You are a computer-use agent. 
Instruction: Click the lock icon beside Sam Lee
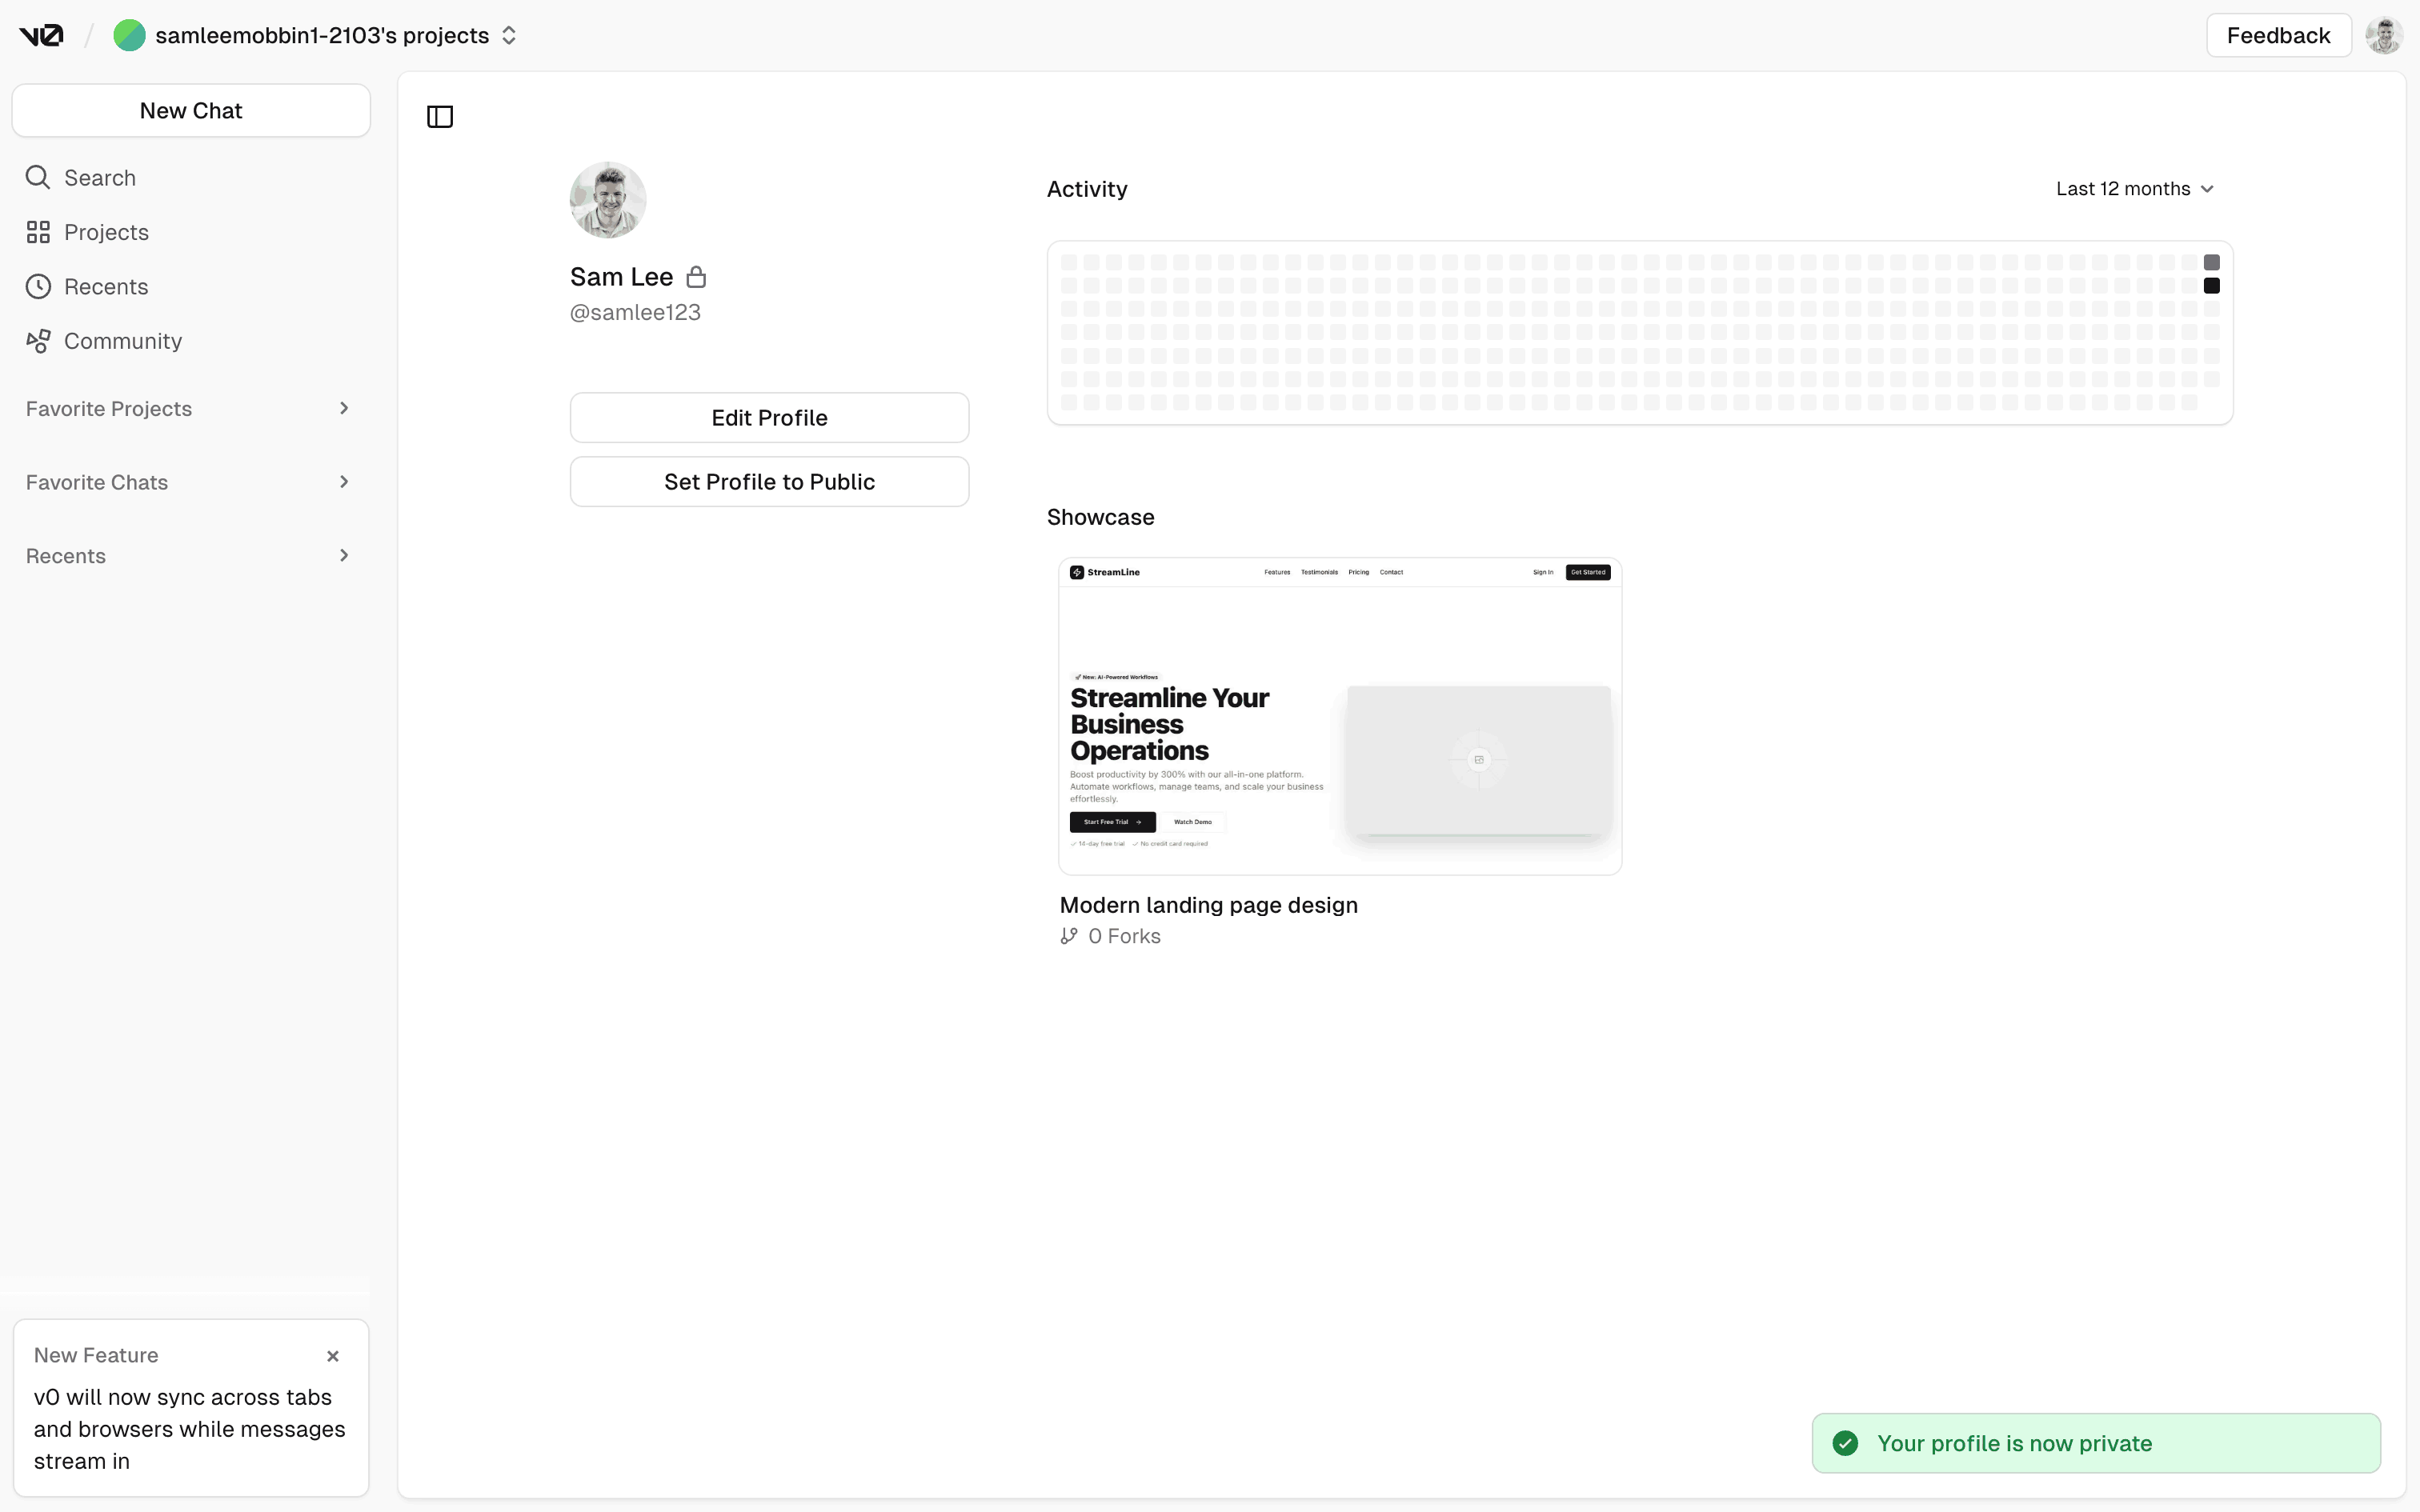coord(696,277)
